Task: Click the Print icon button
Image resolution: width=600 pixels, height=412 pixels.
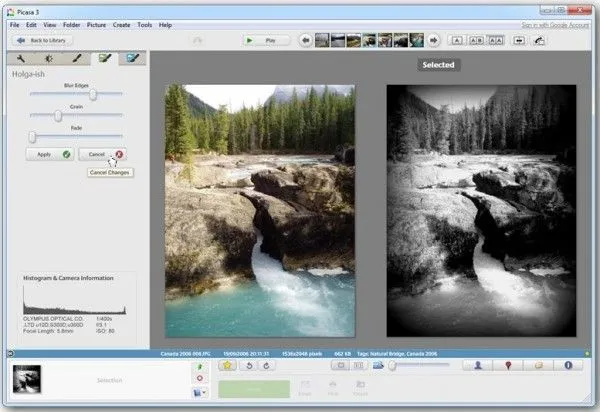Action: (333, 388)
